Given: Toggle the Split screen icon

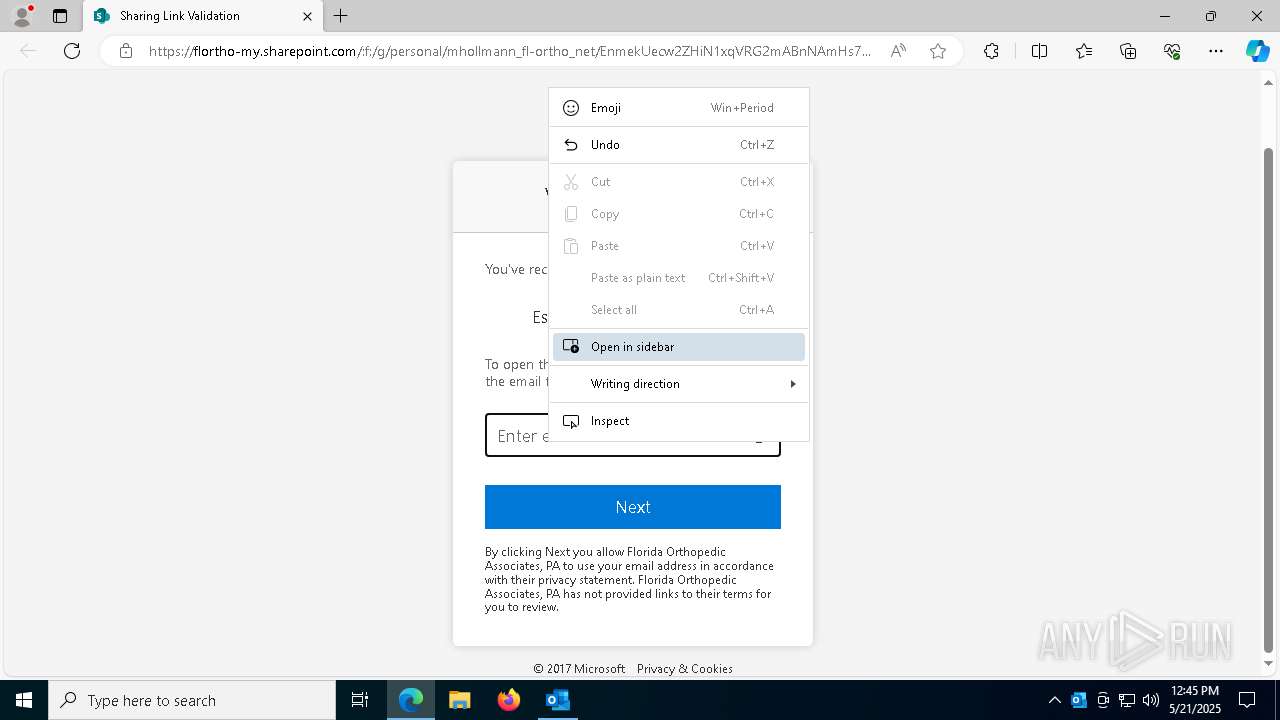Looking at the screenshot, I should [1039, 51].
